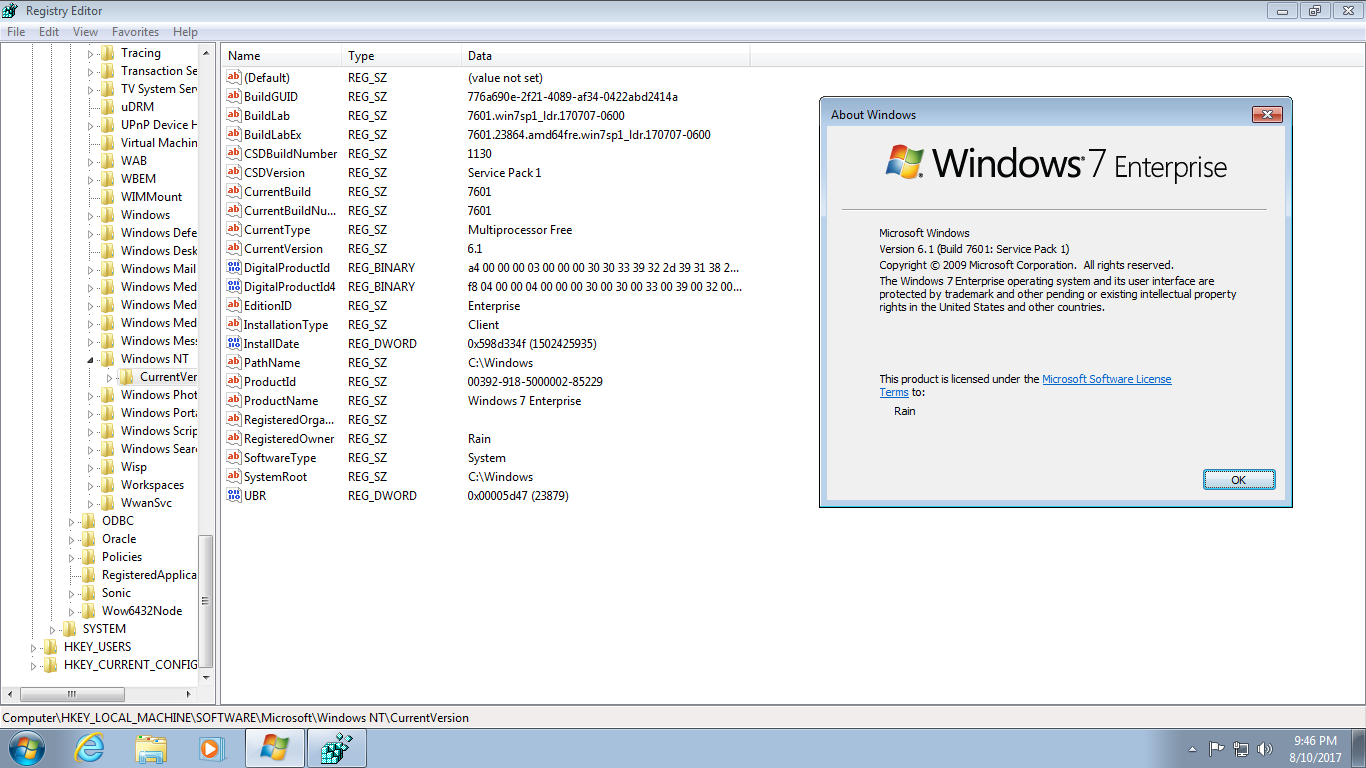Expand the SYSTEM hive node

click(53, 629)
